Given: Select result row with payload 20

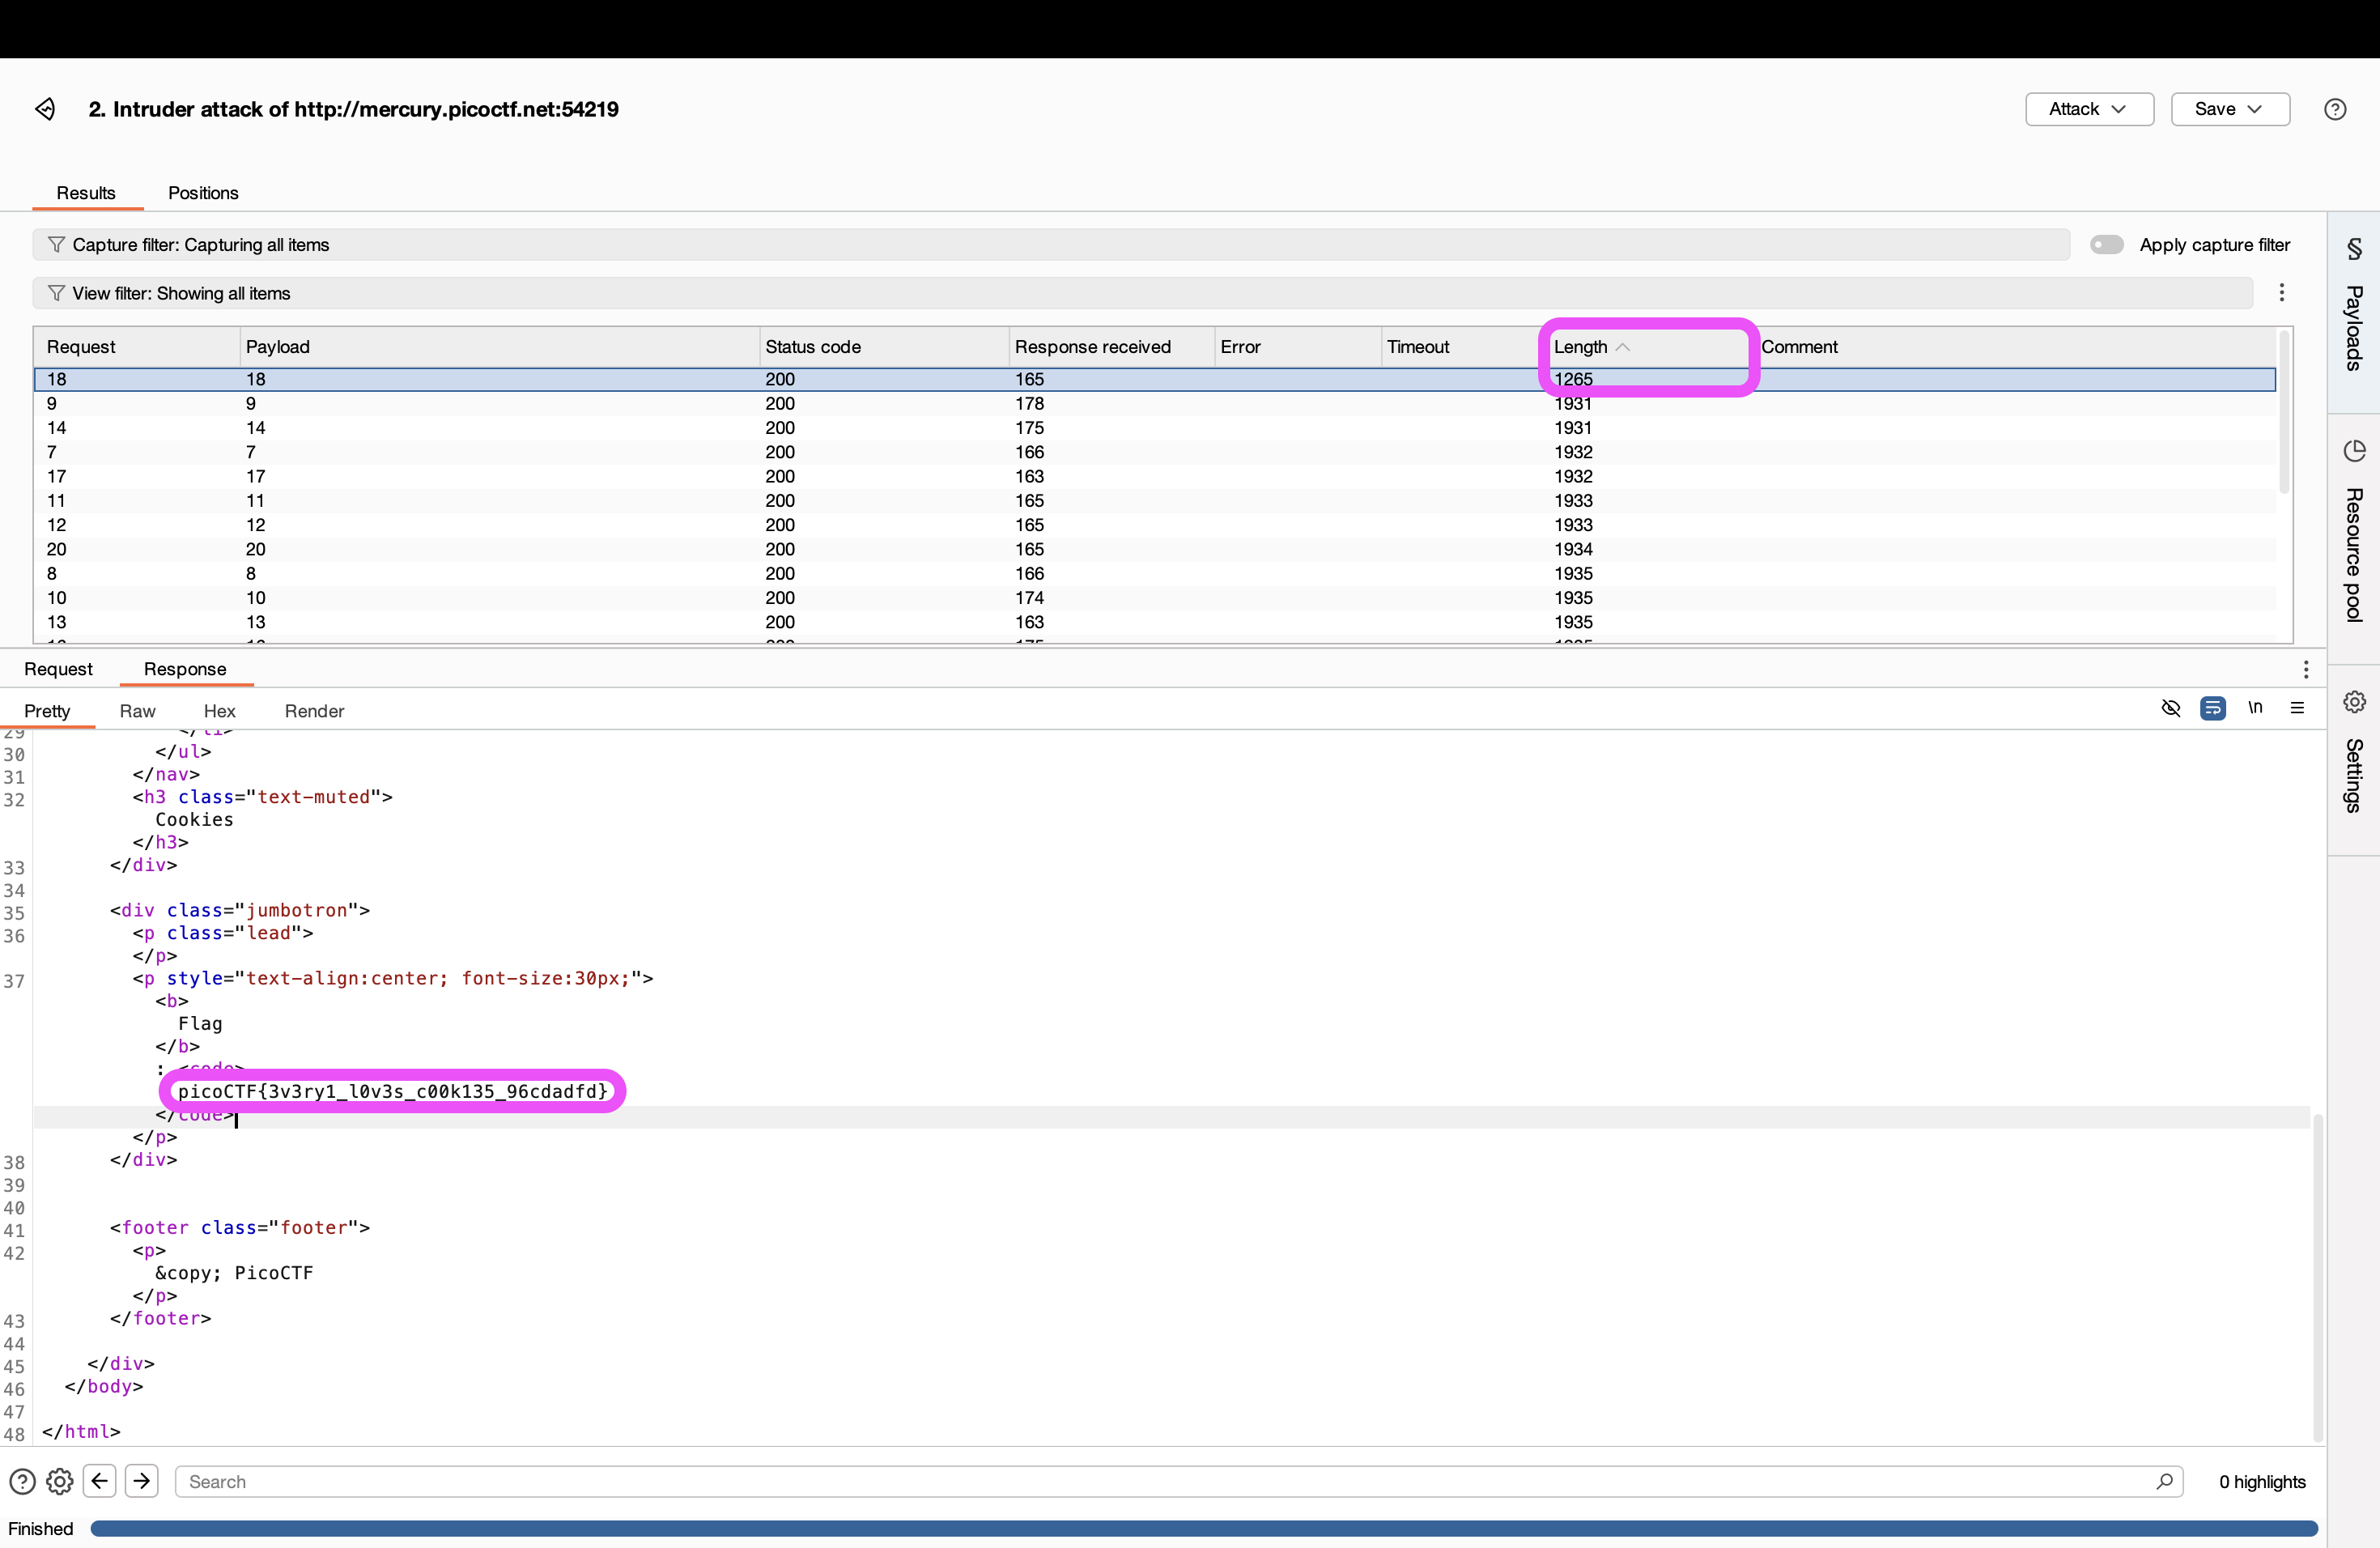Looking at the screenshot, I should pos(1155,549).
